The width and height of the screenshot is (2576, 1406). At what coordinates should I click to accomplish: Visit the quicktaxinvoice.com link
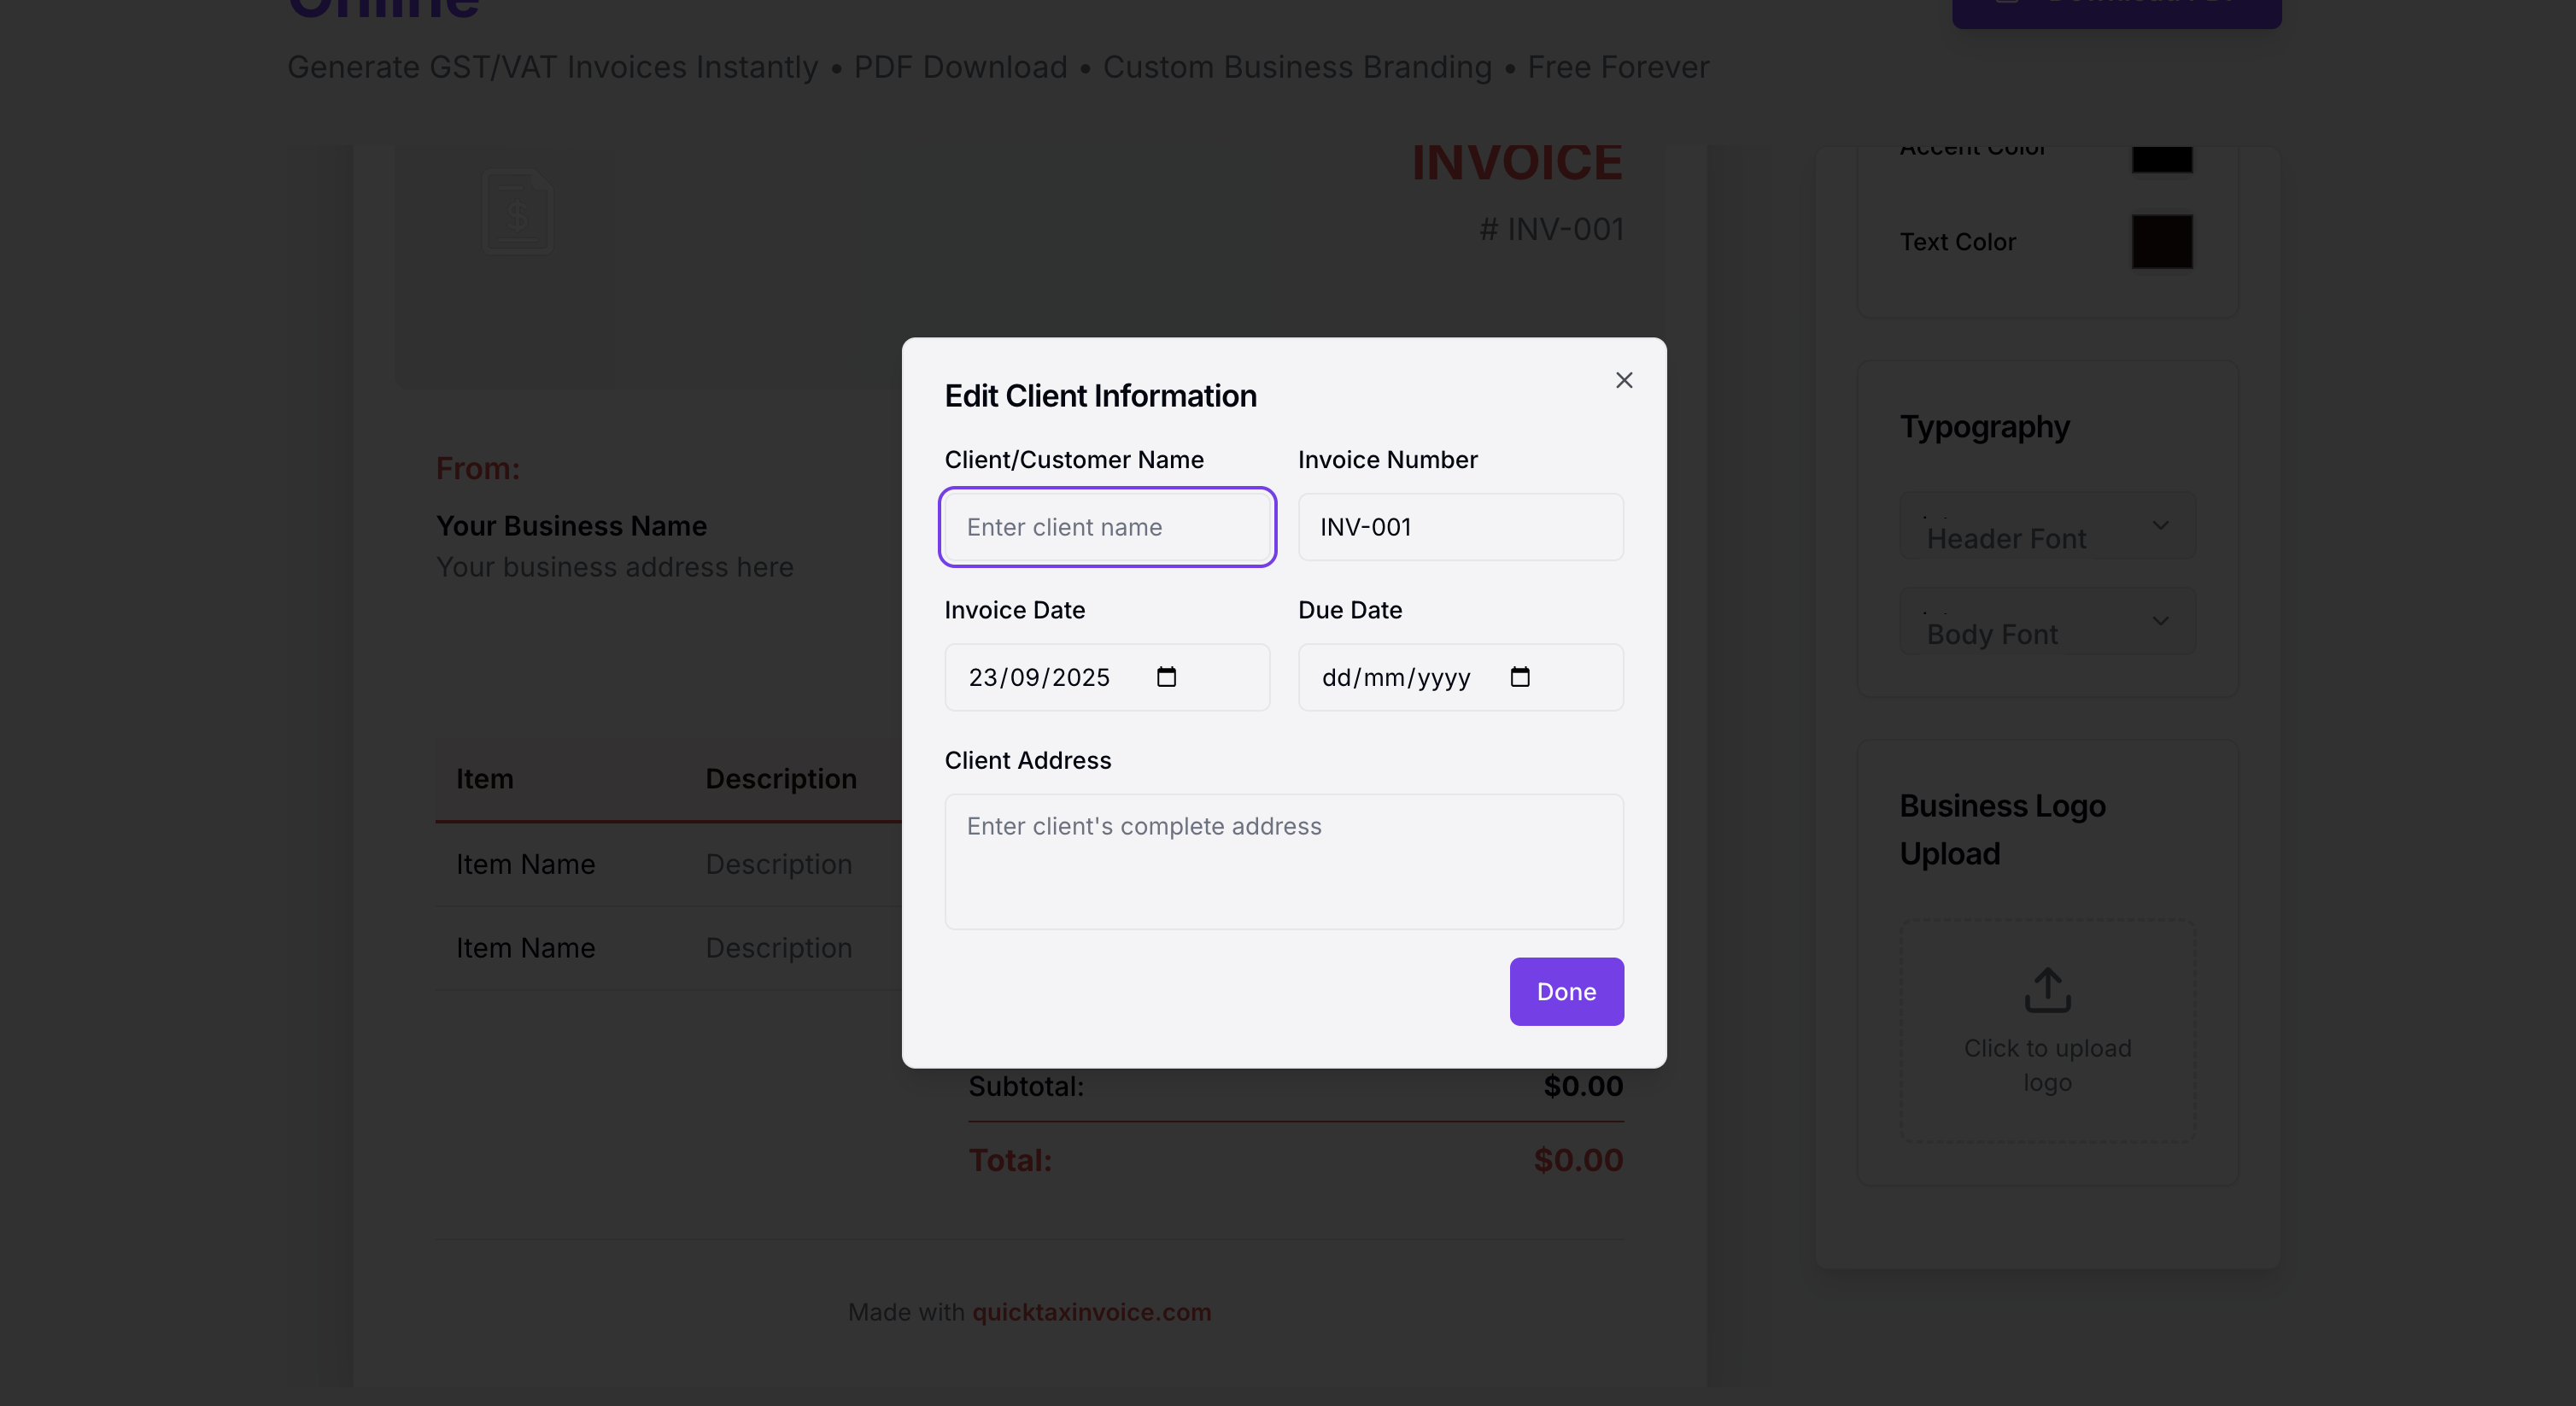[x=1091, y=1312]
